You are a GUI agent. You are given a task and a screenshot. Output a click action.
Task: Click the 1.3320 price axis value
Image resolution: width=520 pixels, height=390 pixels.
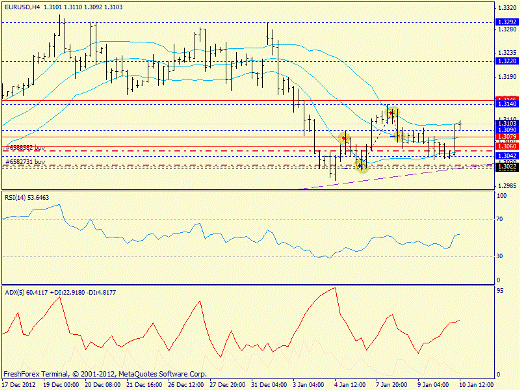pos(507,8)
